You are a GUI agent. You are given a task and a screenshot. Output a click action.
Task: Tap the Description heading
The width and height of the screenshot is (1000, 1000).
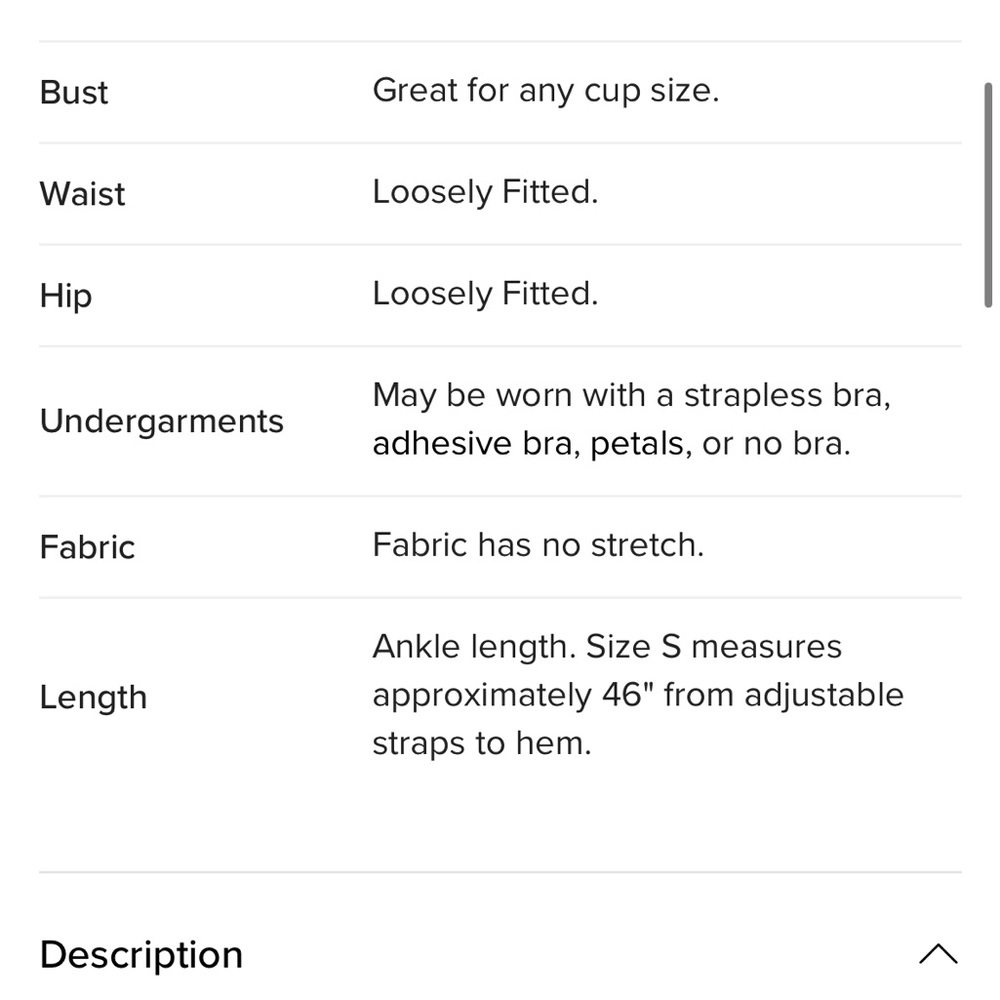tap(141, 955)
